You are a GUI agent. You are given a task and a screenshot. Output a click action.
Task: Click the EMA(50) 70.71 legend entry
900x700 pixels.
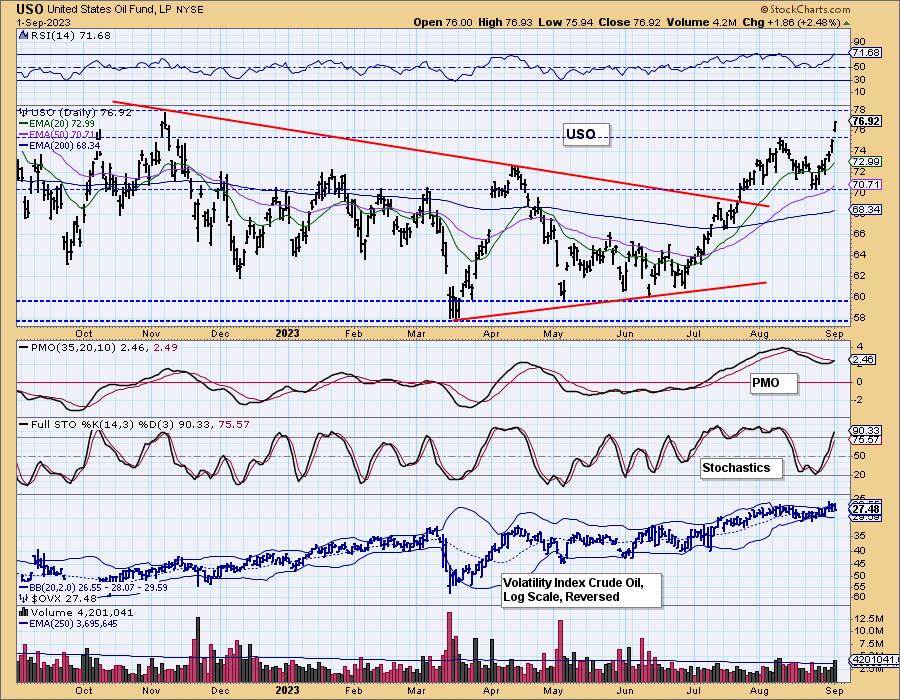(x=57, y=134)
